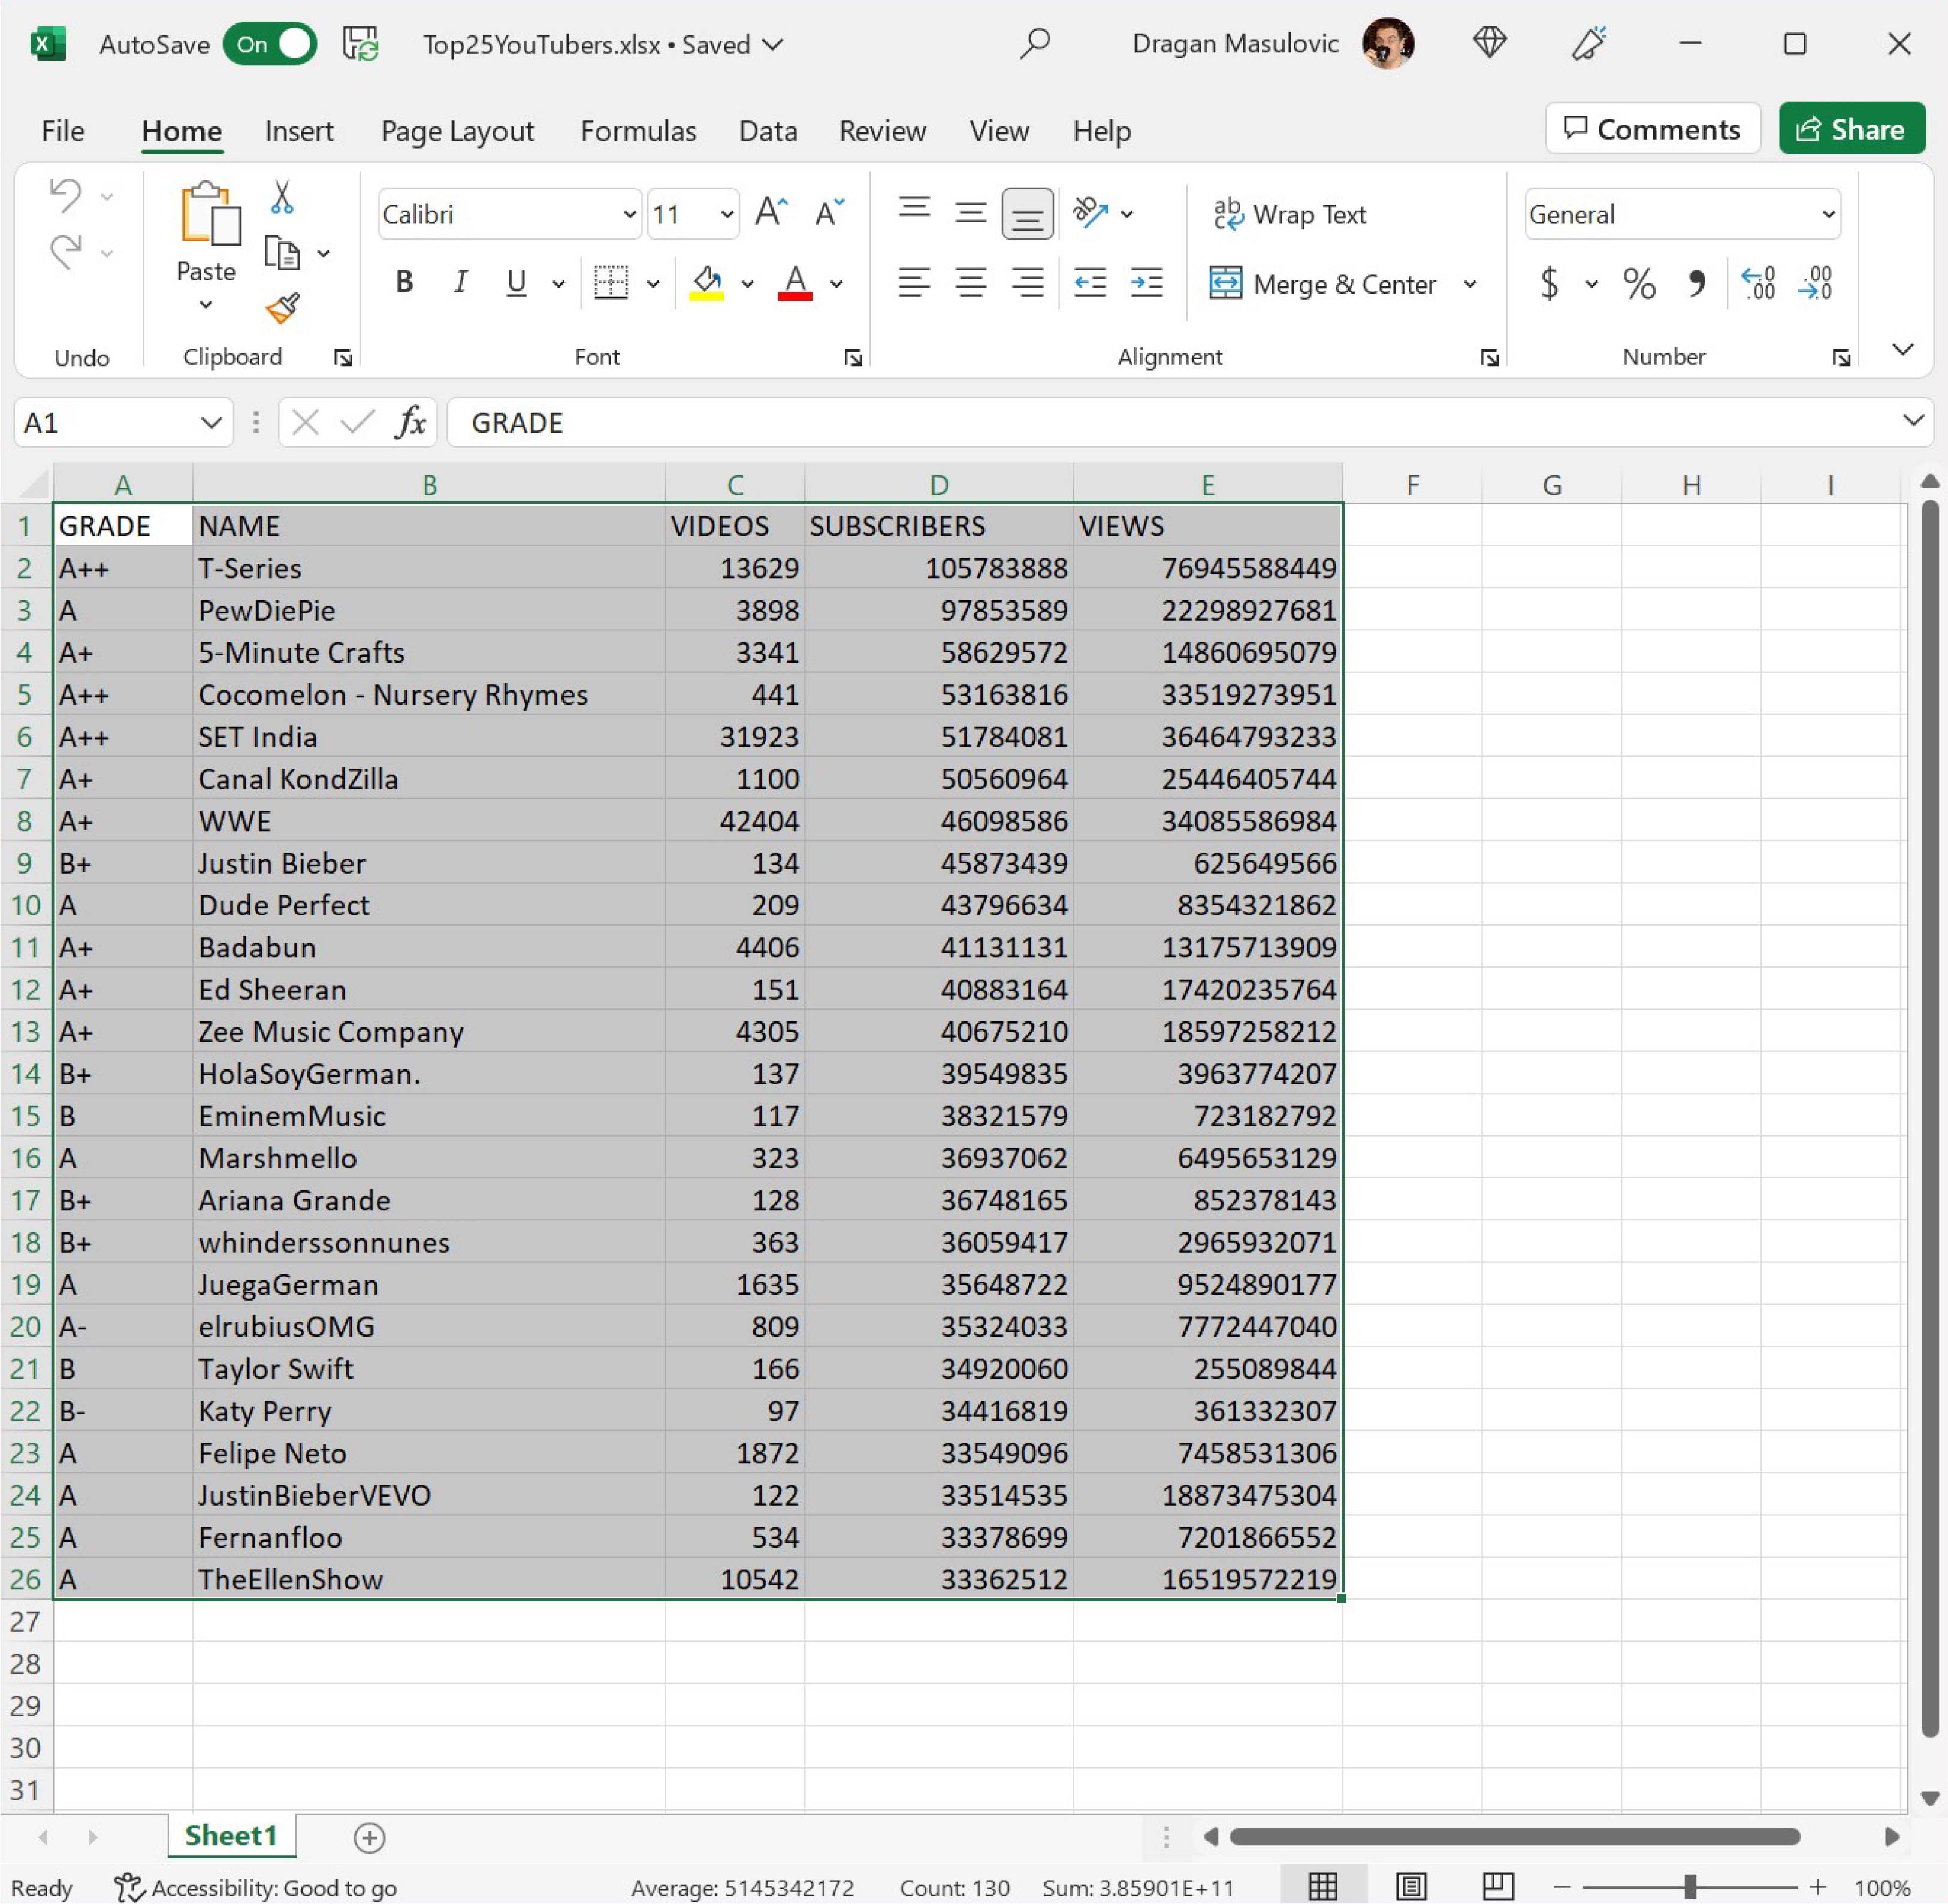Image resolution: width=1948 pixels, height=1904 pixels.
Task: Open the font name dropdown Calibri
Action: click(628, 214)
